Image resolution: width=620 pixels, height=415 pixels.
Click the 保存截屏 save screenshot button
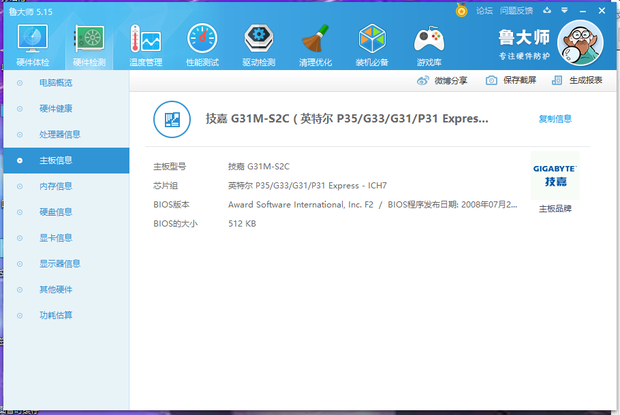511,80
